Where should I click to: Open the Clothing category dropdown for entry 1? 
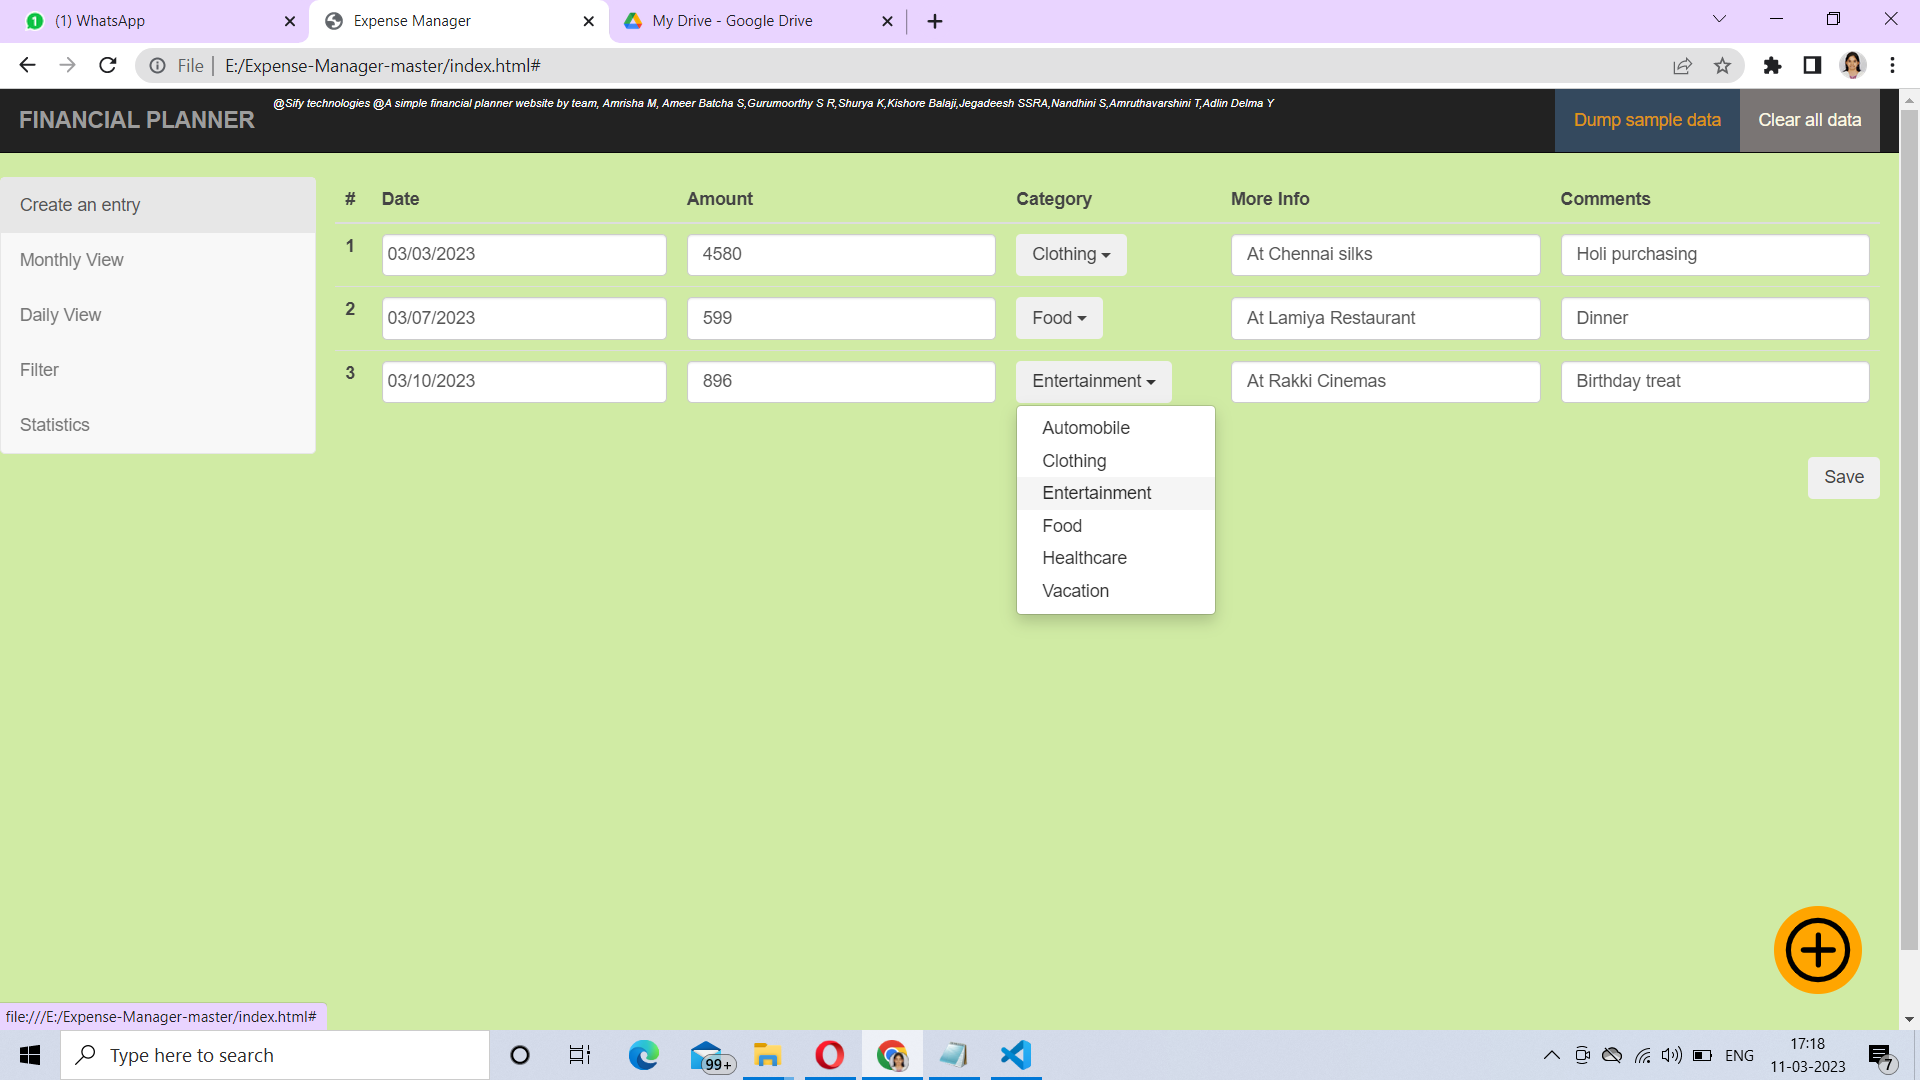(x=1070, y=254)
